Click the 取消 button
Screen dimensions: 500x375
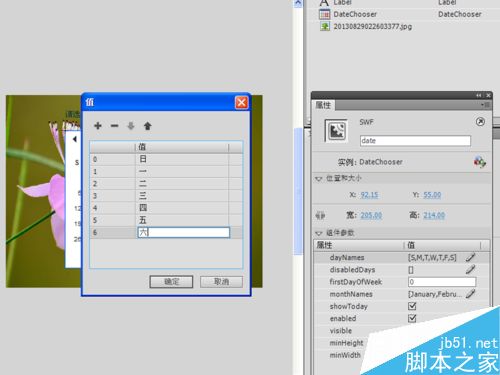point(221,282)
